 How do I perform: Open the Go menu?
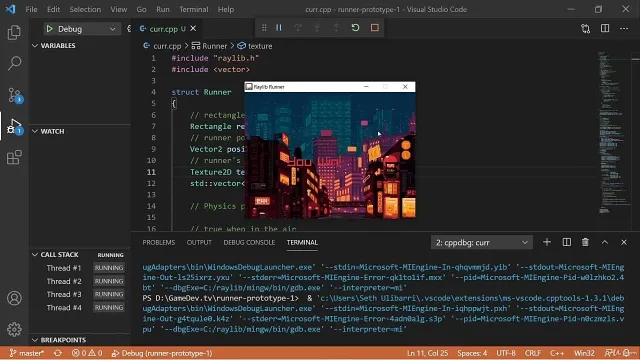[141, 9]
